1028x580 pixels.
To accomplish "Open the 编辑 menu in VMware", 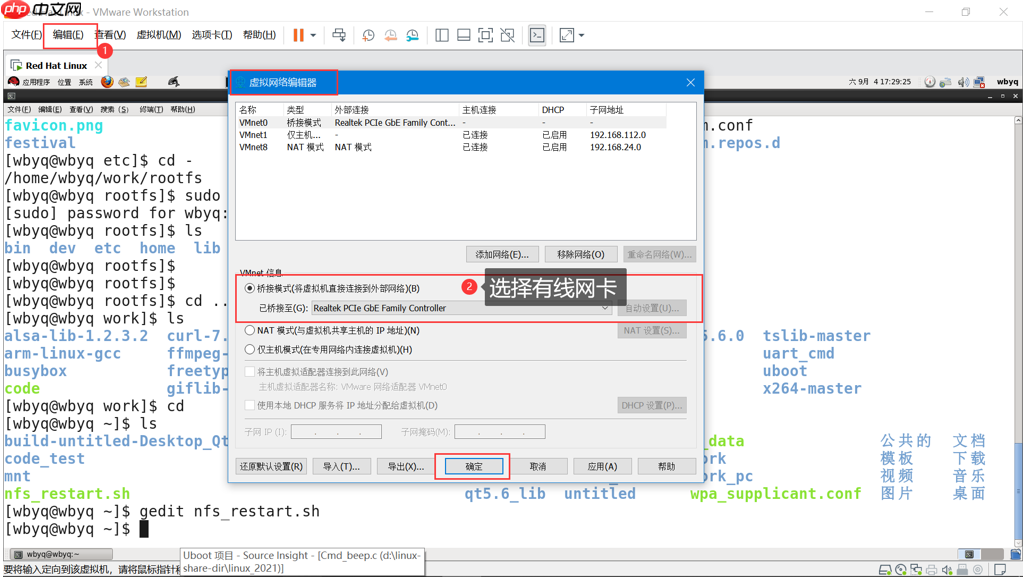I will (66, 34).
